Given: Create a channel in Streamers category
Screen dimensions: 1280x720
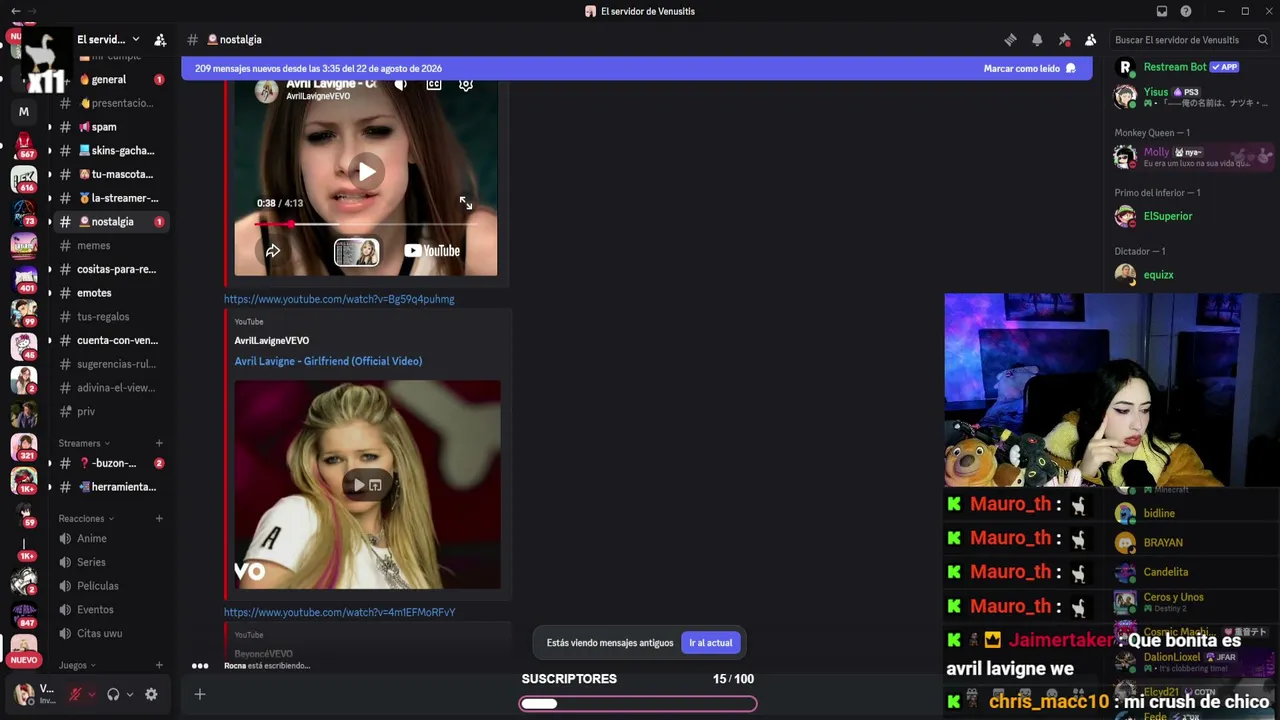Looking at the screenshot, I should coord(159,443).
